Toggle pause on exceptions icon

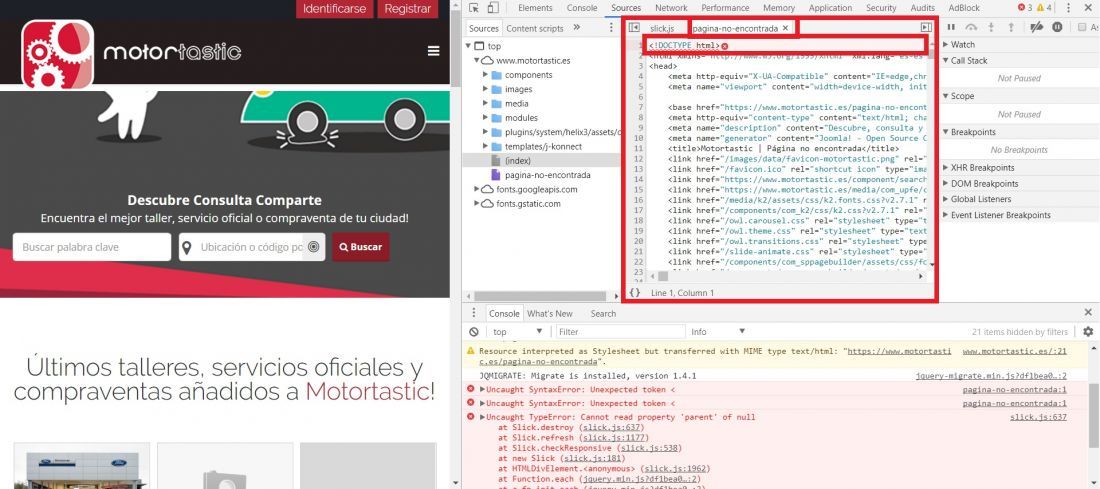coord(1057,27)
